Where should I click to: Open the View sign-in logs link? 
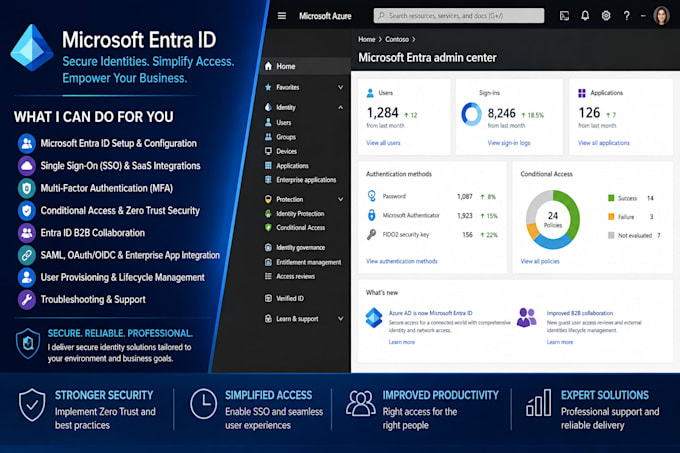(x=509, y=143)
